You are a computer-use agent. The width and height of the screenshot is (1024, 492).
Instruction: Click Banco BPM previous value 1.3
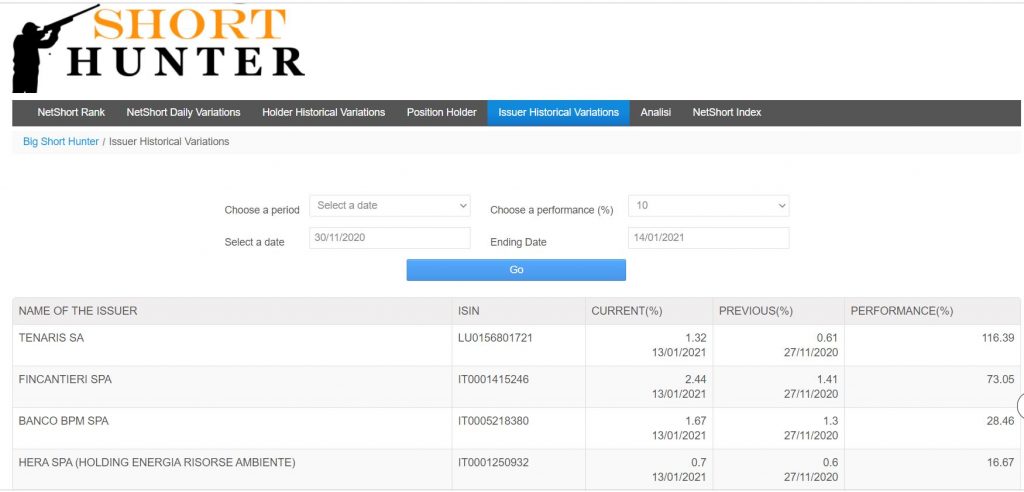[x=831, y=421]
